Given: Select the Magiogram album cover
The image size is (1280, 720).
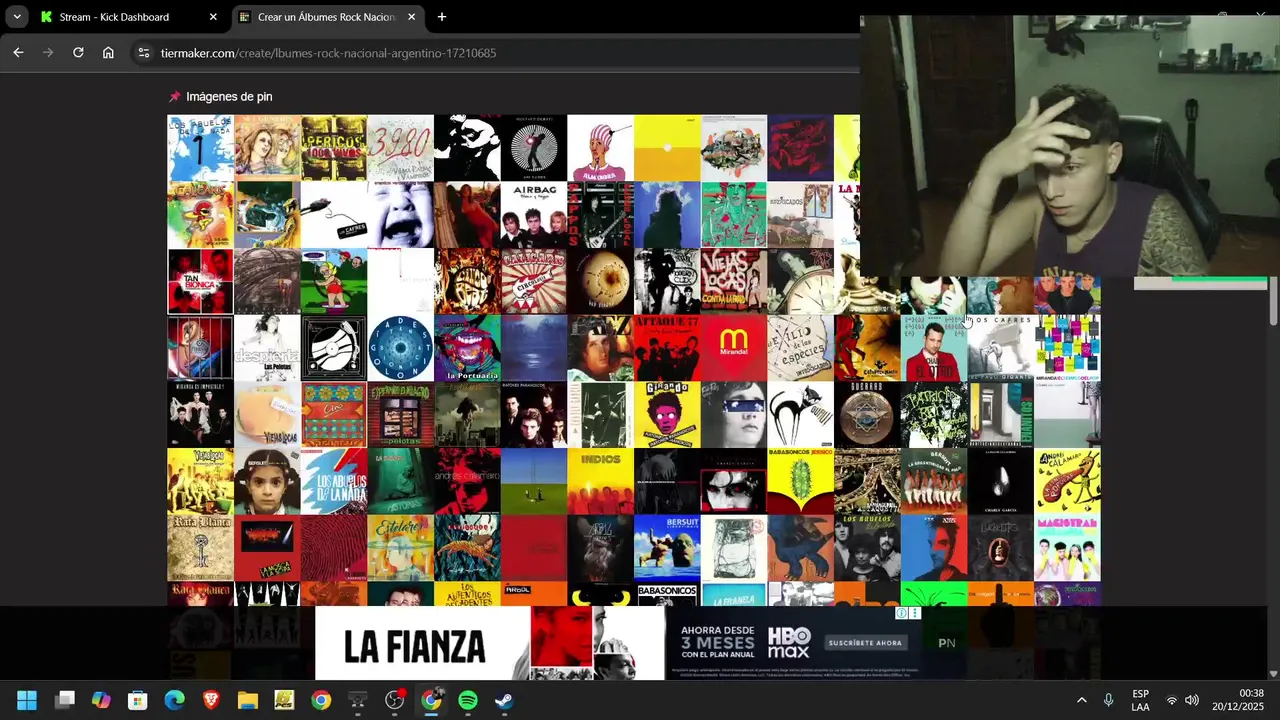Looking at the screenshot, I should click(x=1067, y=548).
